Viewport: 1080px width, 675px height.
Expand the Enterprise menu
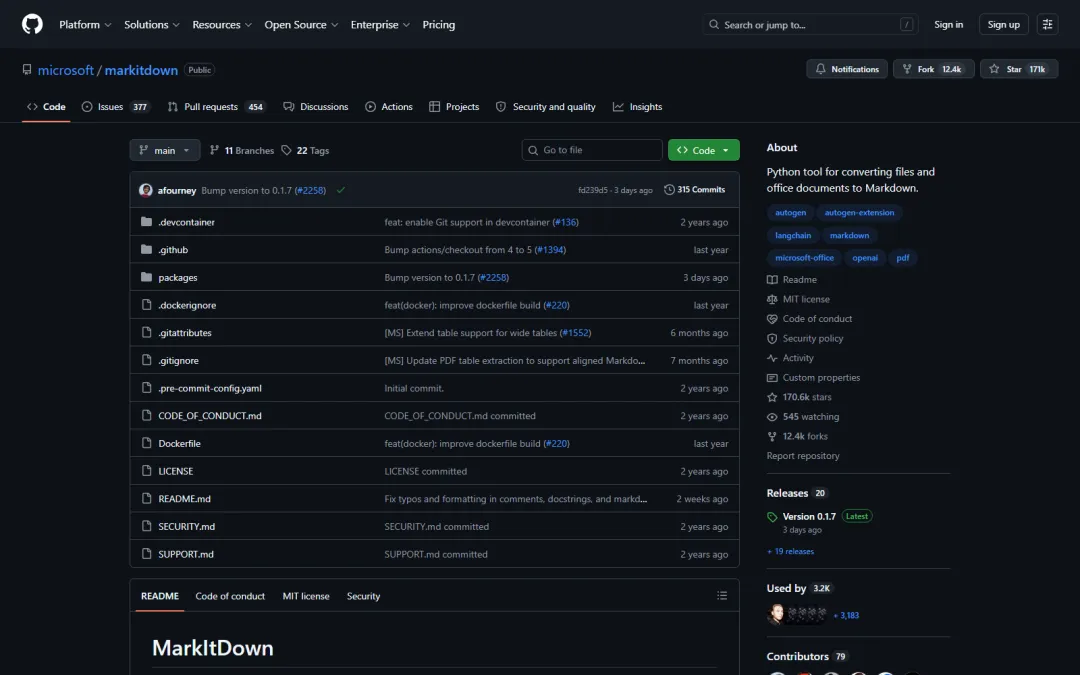(x=380, y=24)
